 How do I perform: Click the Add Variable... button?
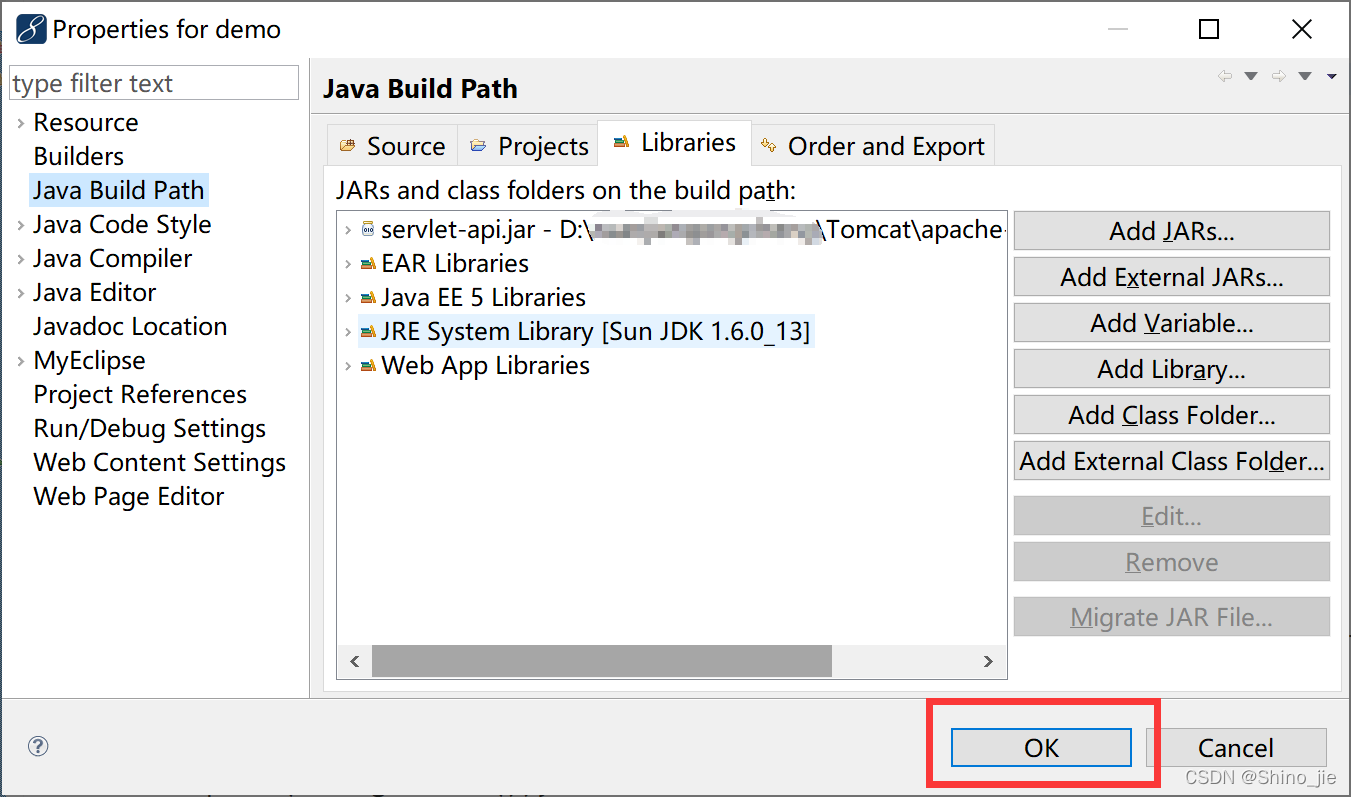1171,323
